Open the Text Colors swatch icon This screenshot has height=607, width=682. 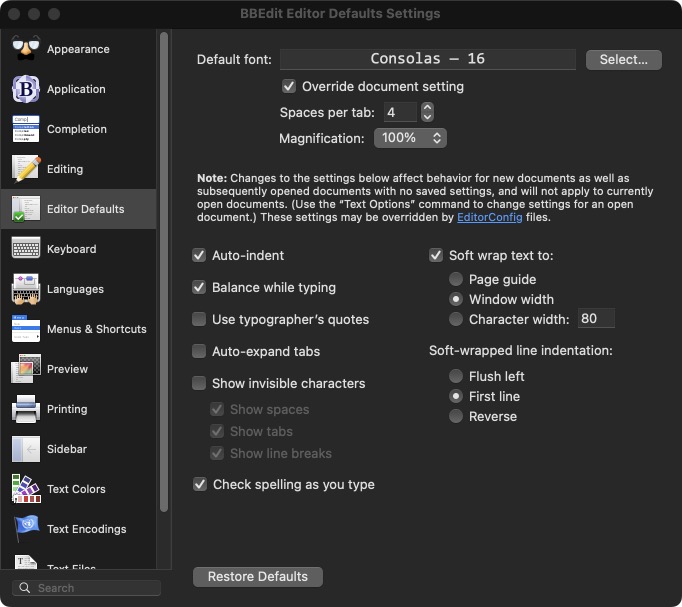click(x=26, y=489)
